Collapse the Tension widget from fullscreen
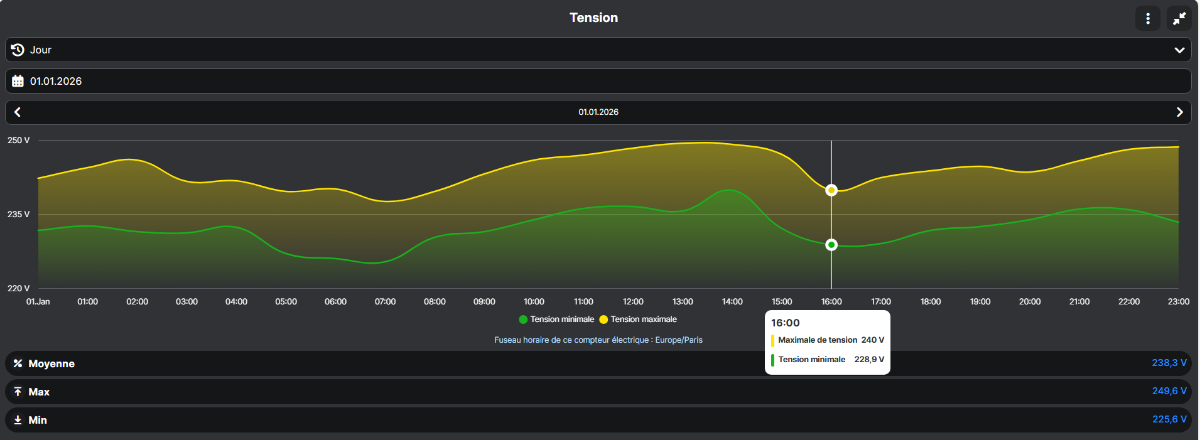This screenshot has height=440, width=1200. click(1179, 18)
